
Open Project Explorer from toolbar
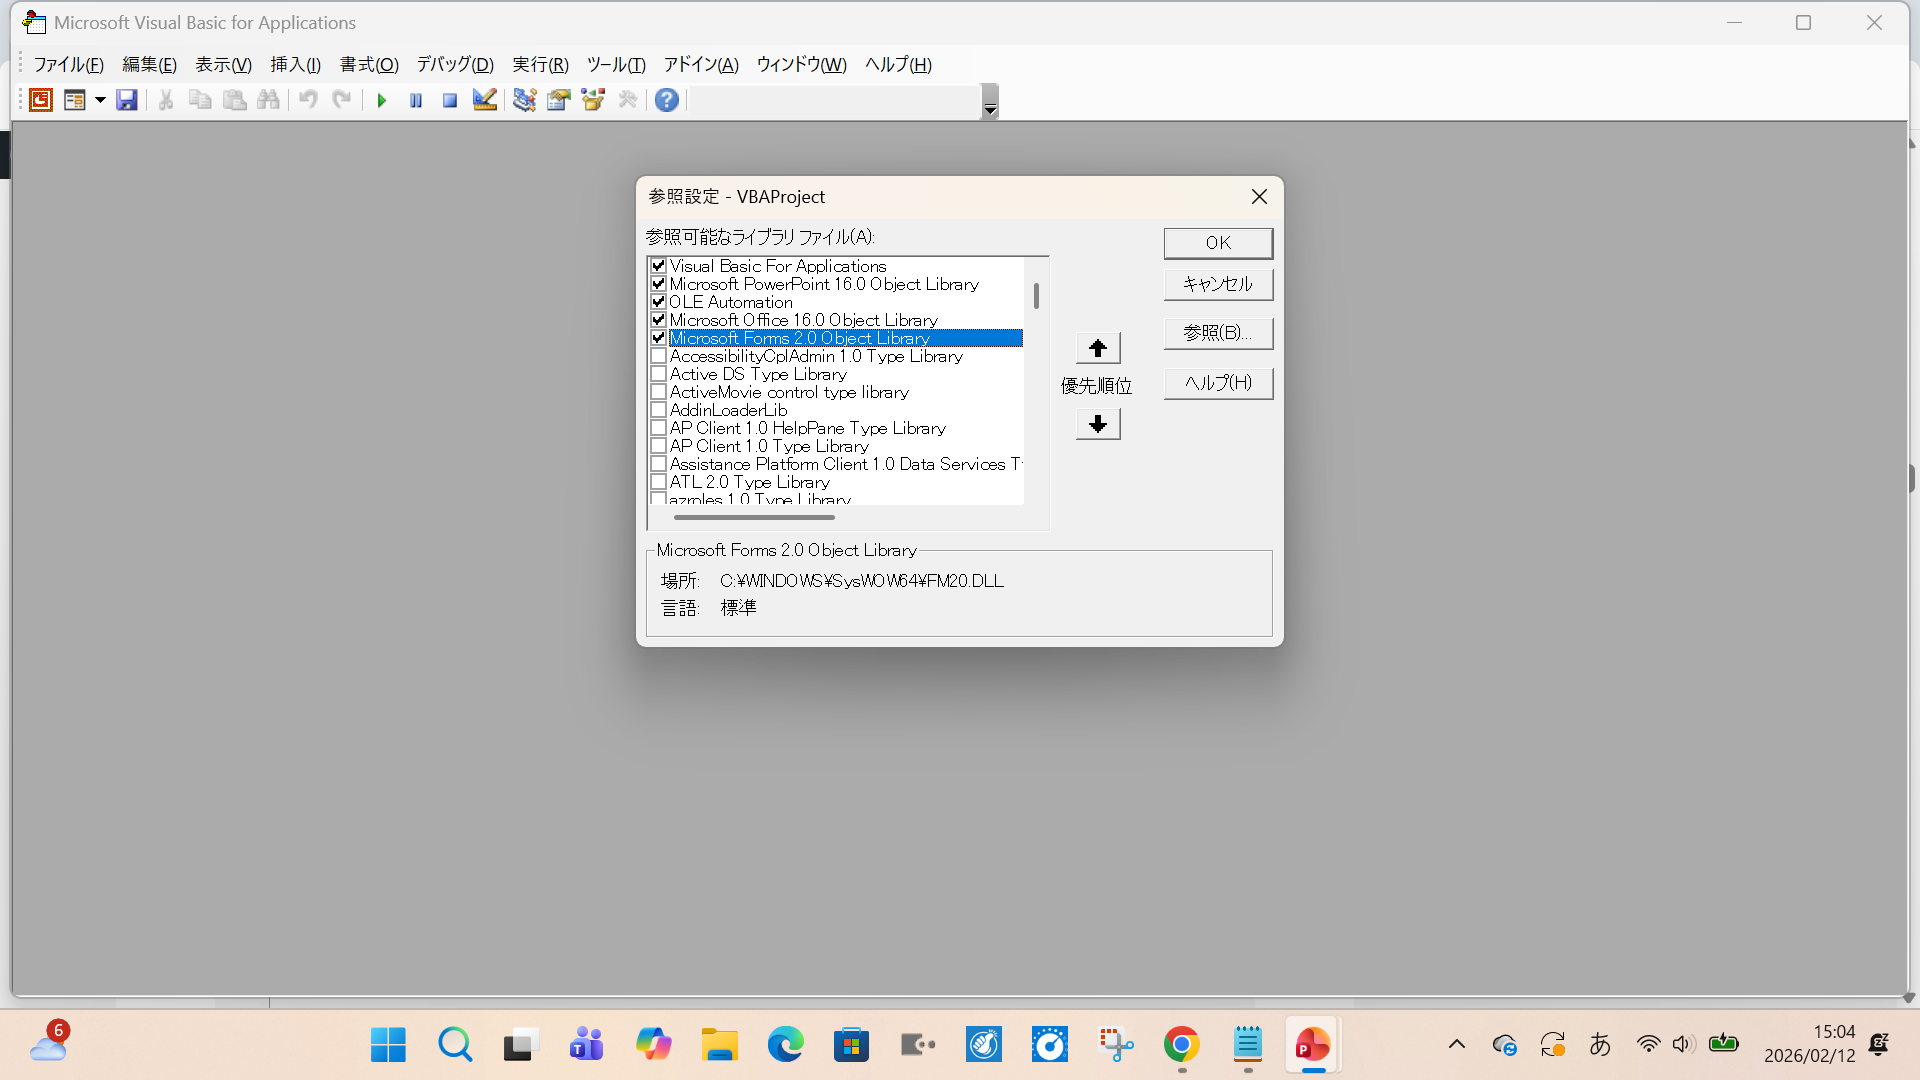pos(524,100)
